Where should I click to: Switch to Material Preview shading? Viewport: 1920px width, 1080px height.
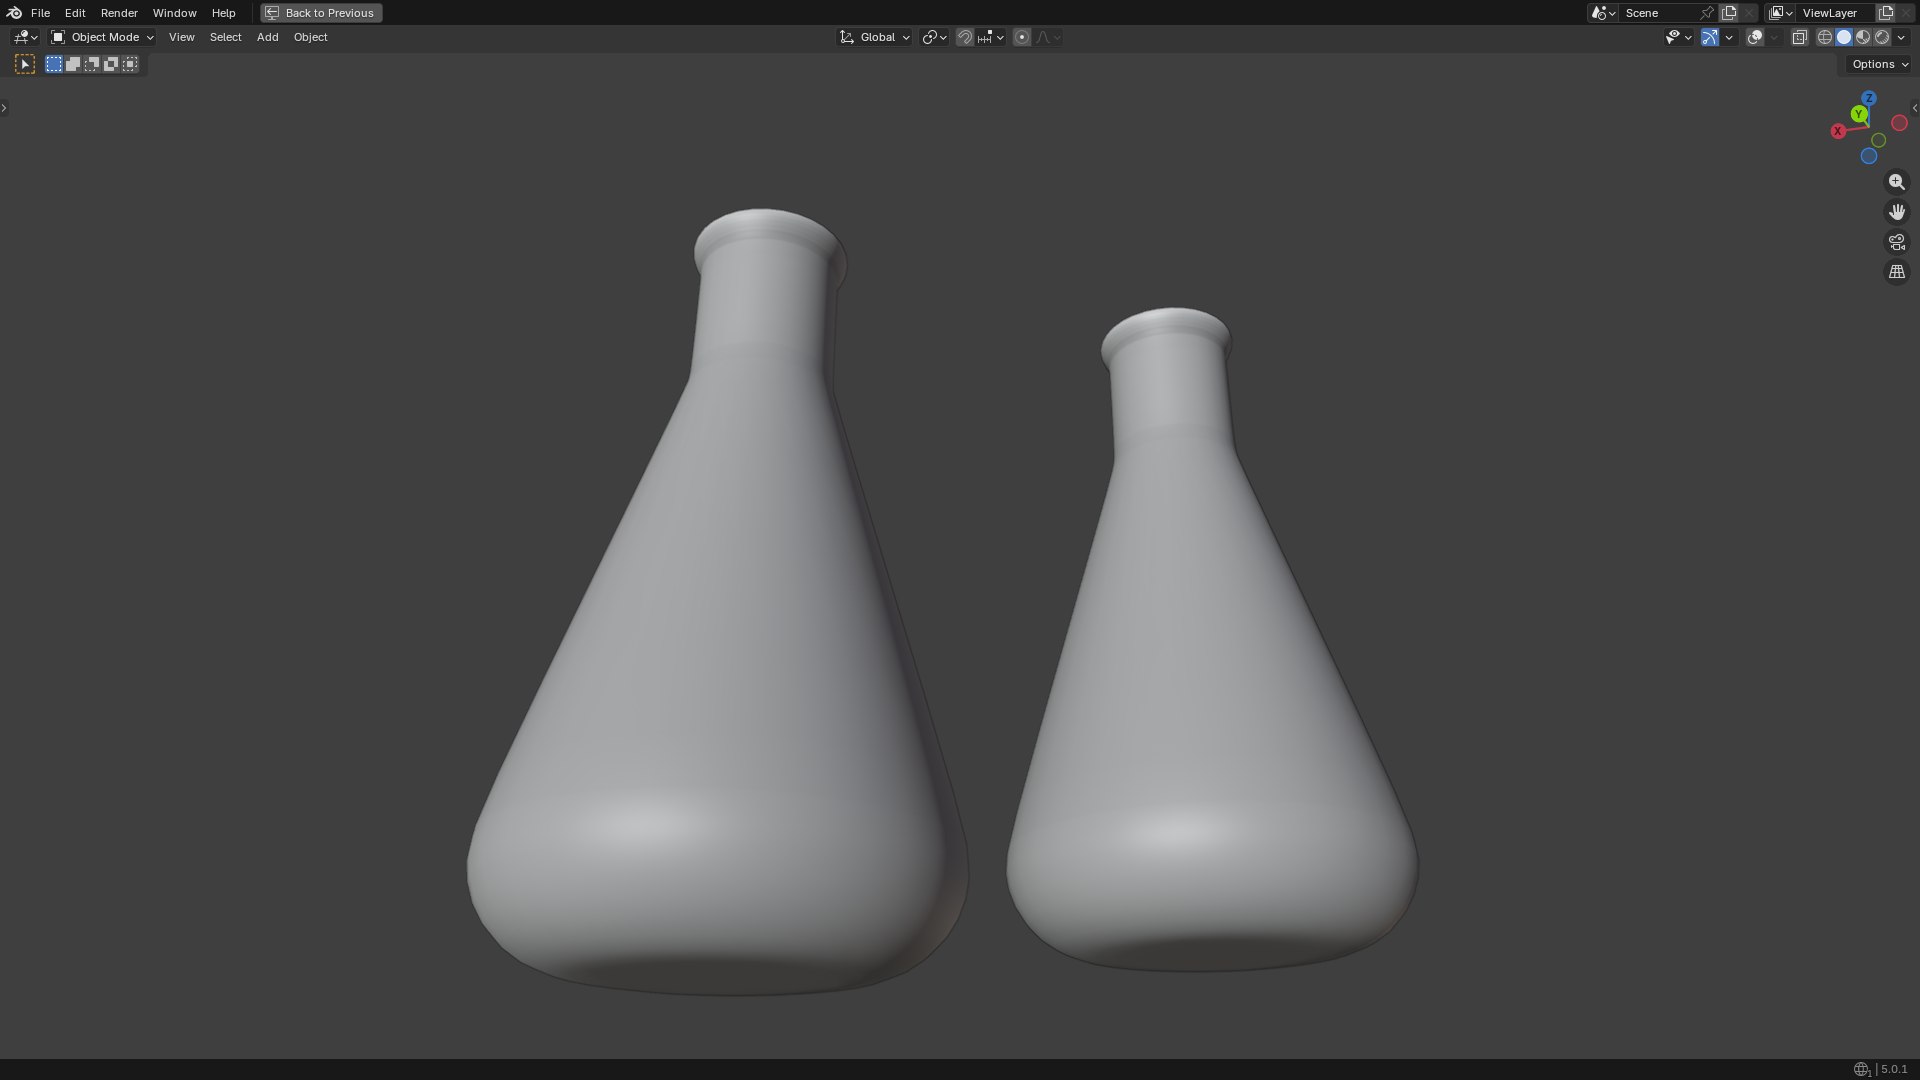click(1863, 37)
